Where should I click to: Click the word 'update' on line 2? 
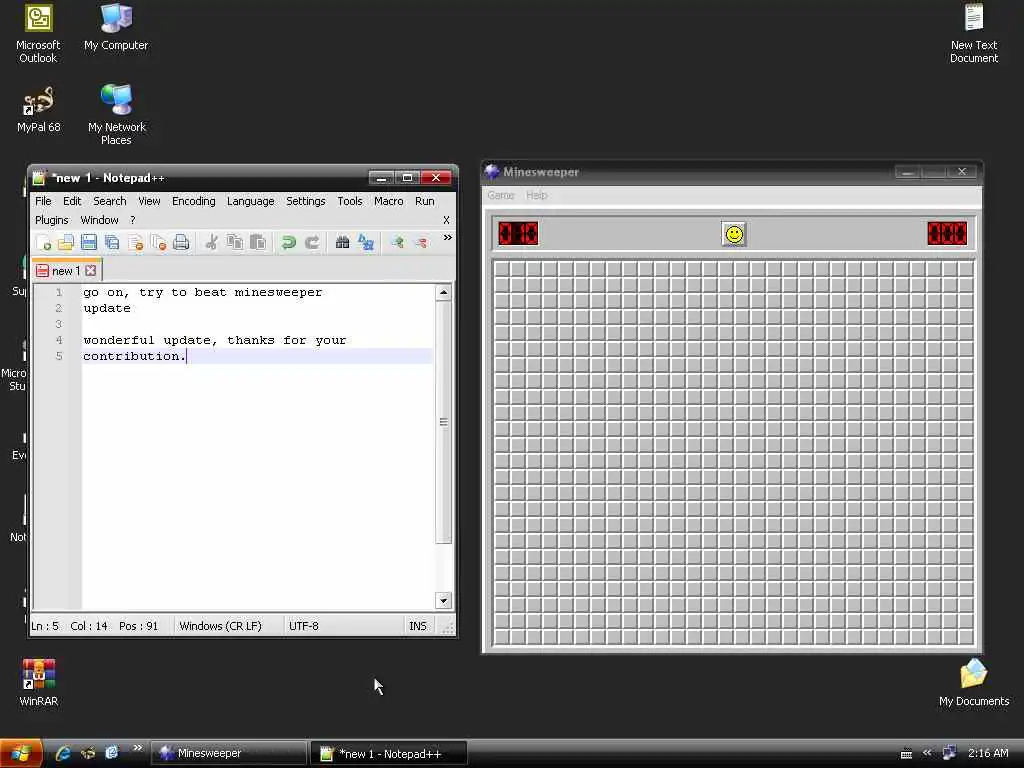107,308
